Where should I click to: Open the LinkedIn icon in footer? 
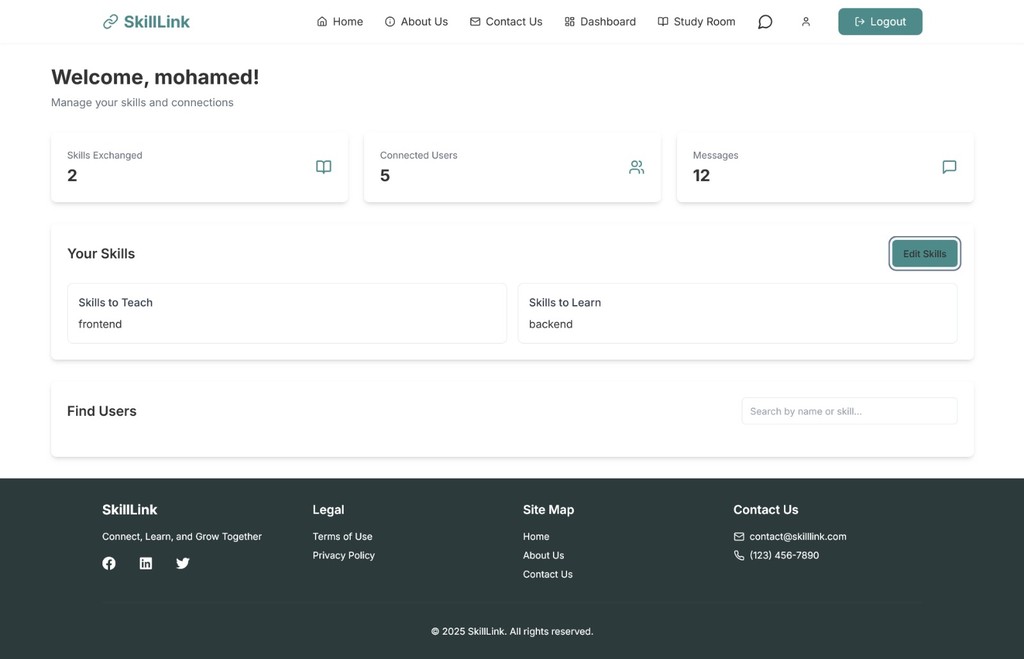click(146, 563)
